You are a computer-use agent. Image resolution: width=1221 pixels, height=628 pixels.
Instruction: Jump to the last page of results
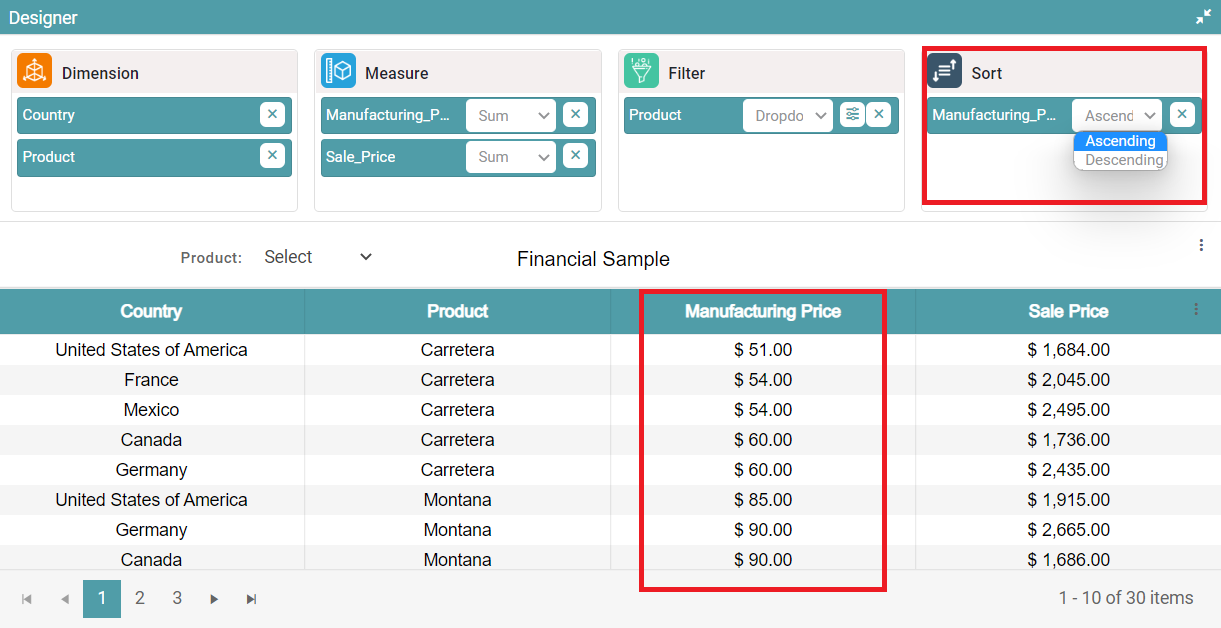click(251, 599)
